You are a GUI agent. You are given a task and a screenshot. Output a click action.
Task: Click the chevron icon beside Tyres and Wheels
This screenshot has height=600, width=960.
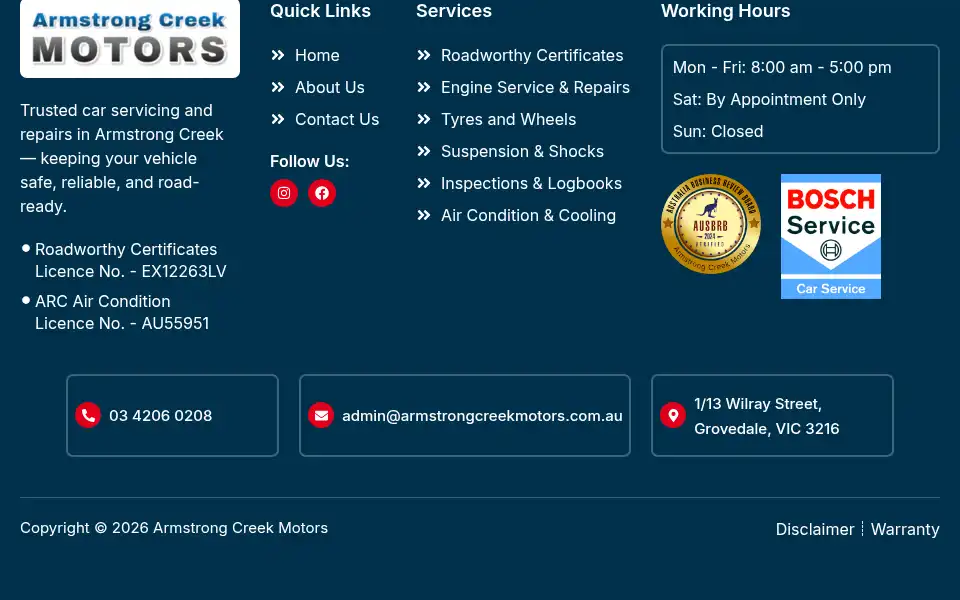[424, 119]
